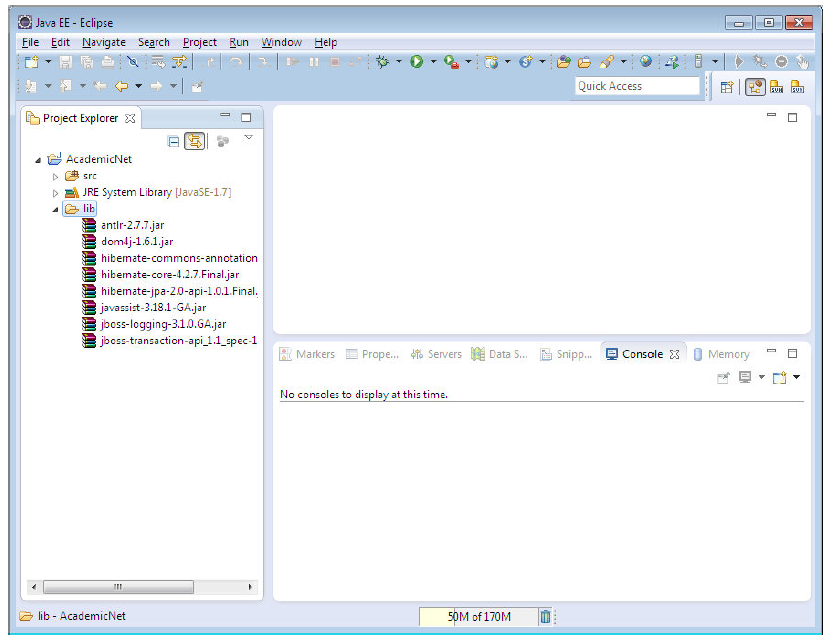Click the Search flashlight toolbar icon
Screen dimensions: 833x639
(x=607, y=62)
